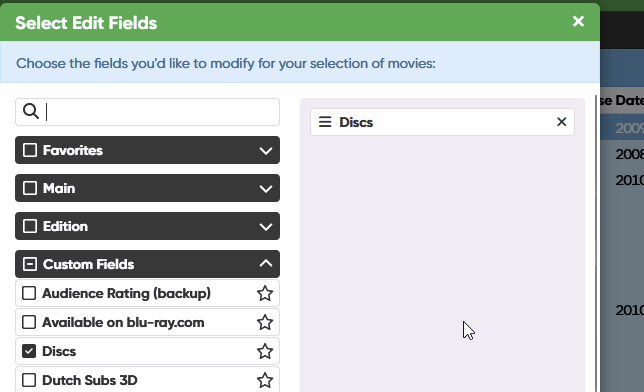The height and width of the screenshot is (392, 644).
Task: Click the Available on blu-ray.com label
Action: pos(123,322)
